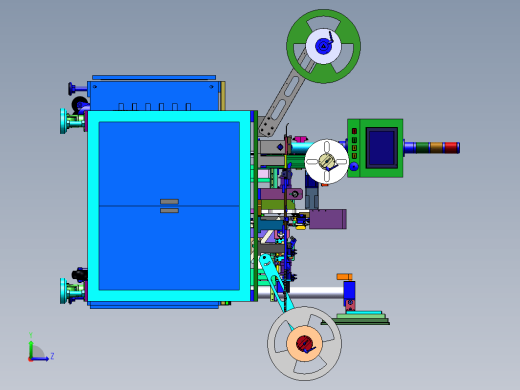Select the purple motor block
Viewport: 520px width, 390px height.
328,219
